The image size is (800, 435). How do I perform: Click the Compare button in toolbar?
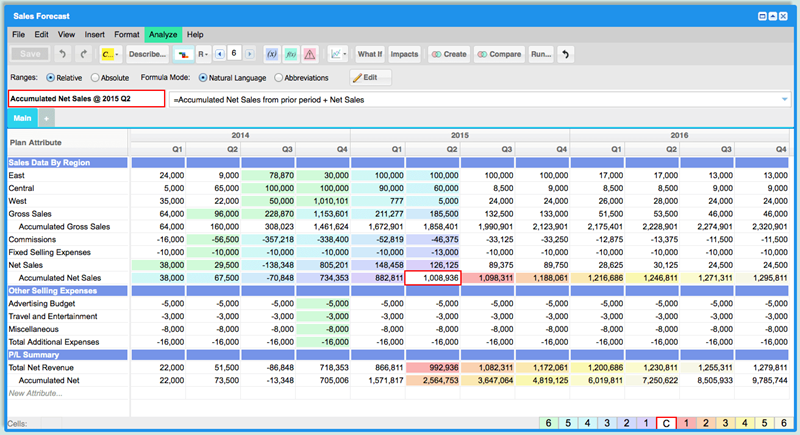point(498,54)
